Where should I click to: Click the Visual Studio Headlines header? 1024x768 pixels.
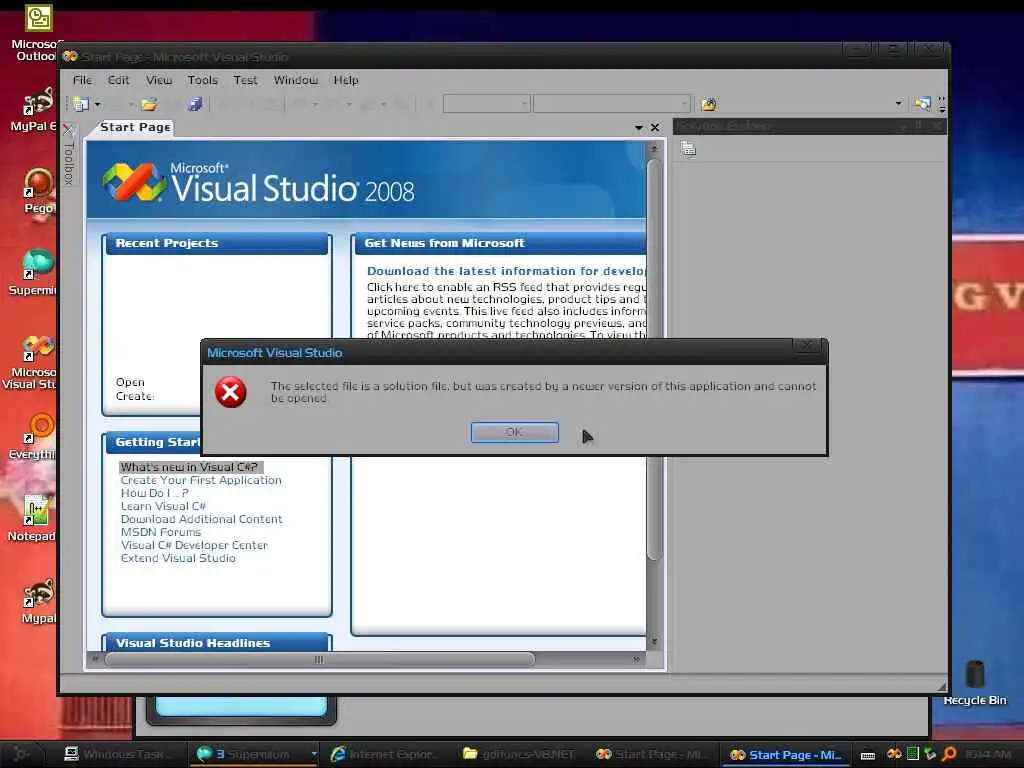coord(217,643)
